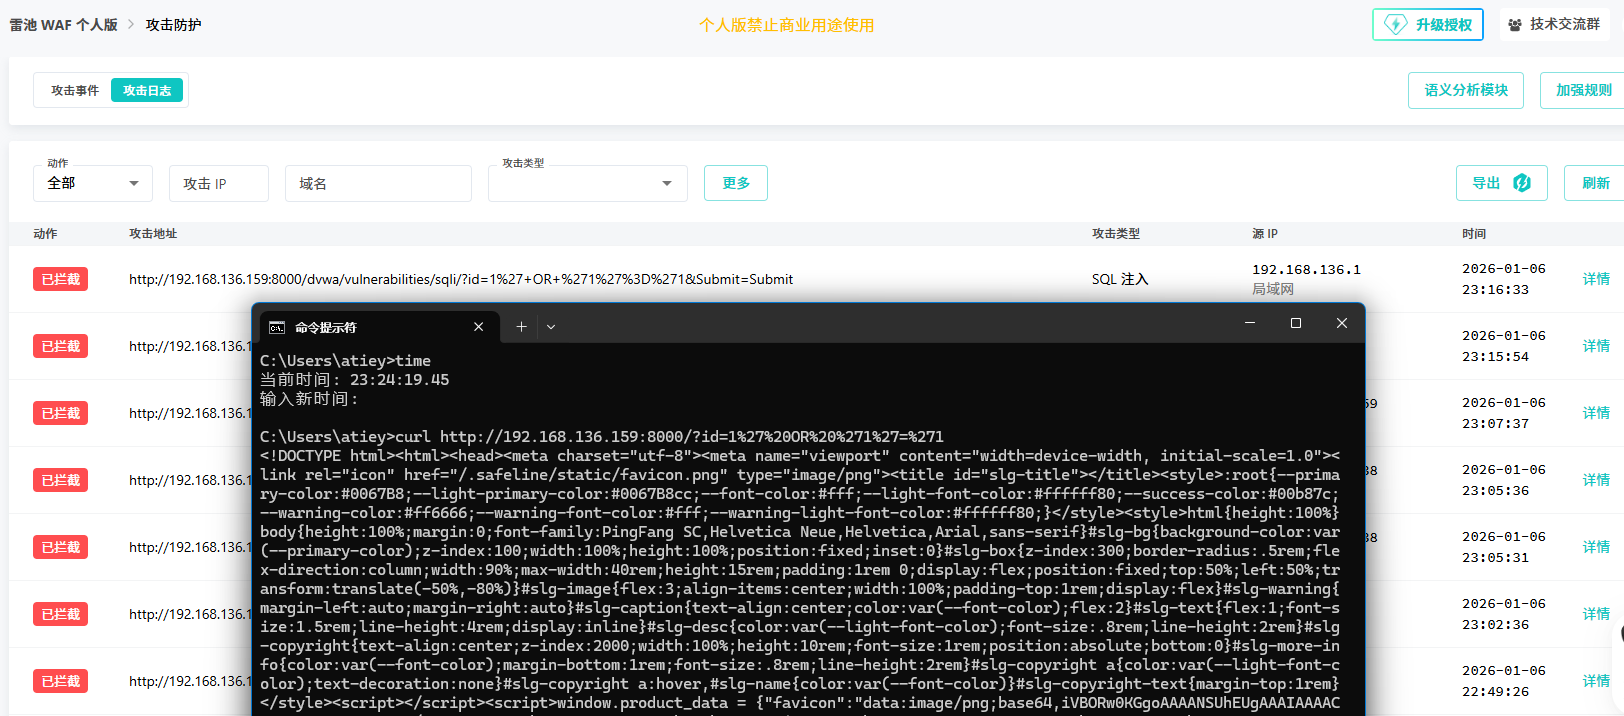This screenshot has width=1624, height=716.
Task: Maximize the command prompt window
Action: pos(1295,323)
